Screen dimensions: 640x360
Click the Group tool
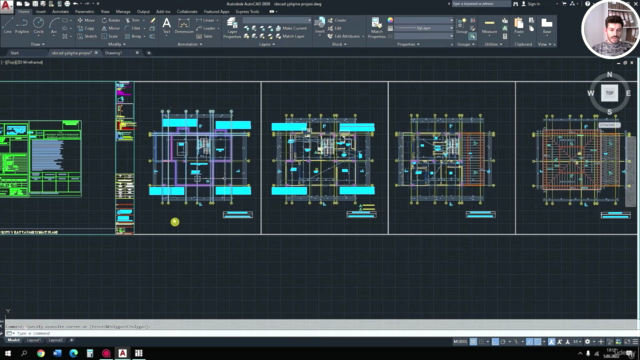(461, 25)
